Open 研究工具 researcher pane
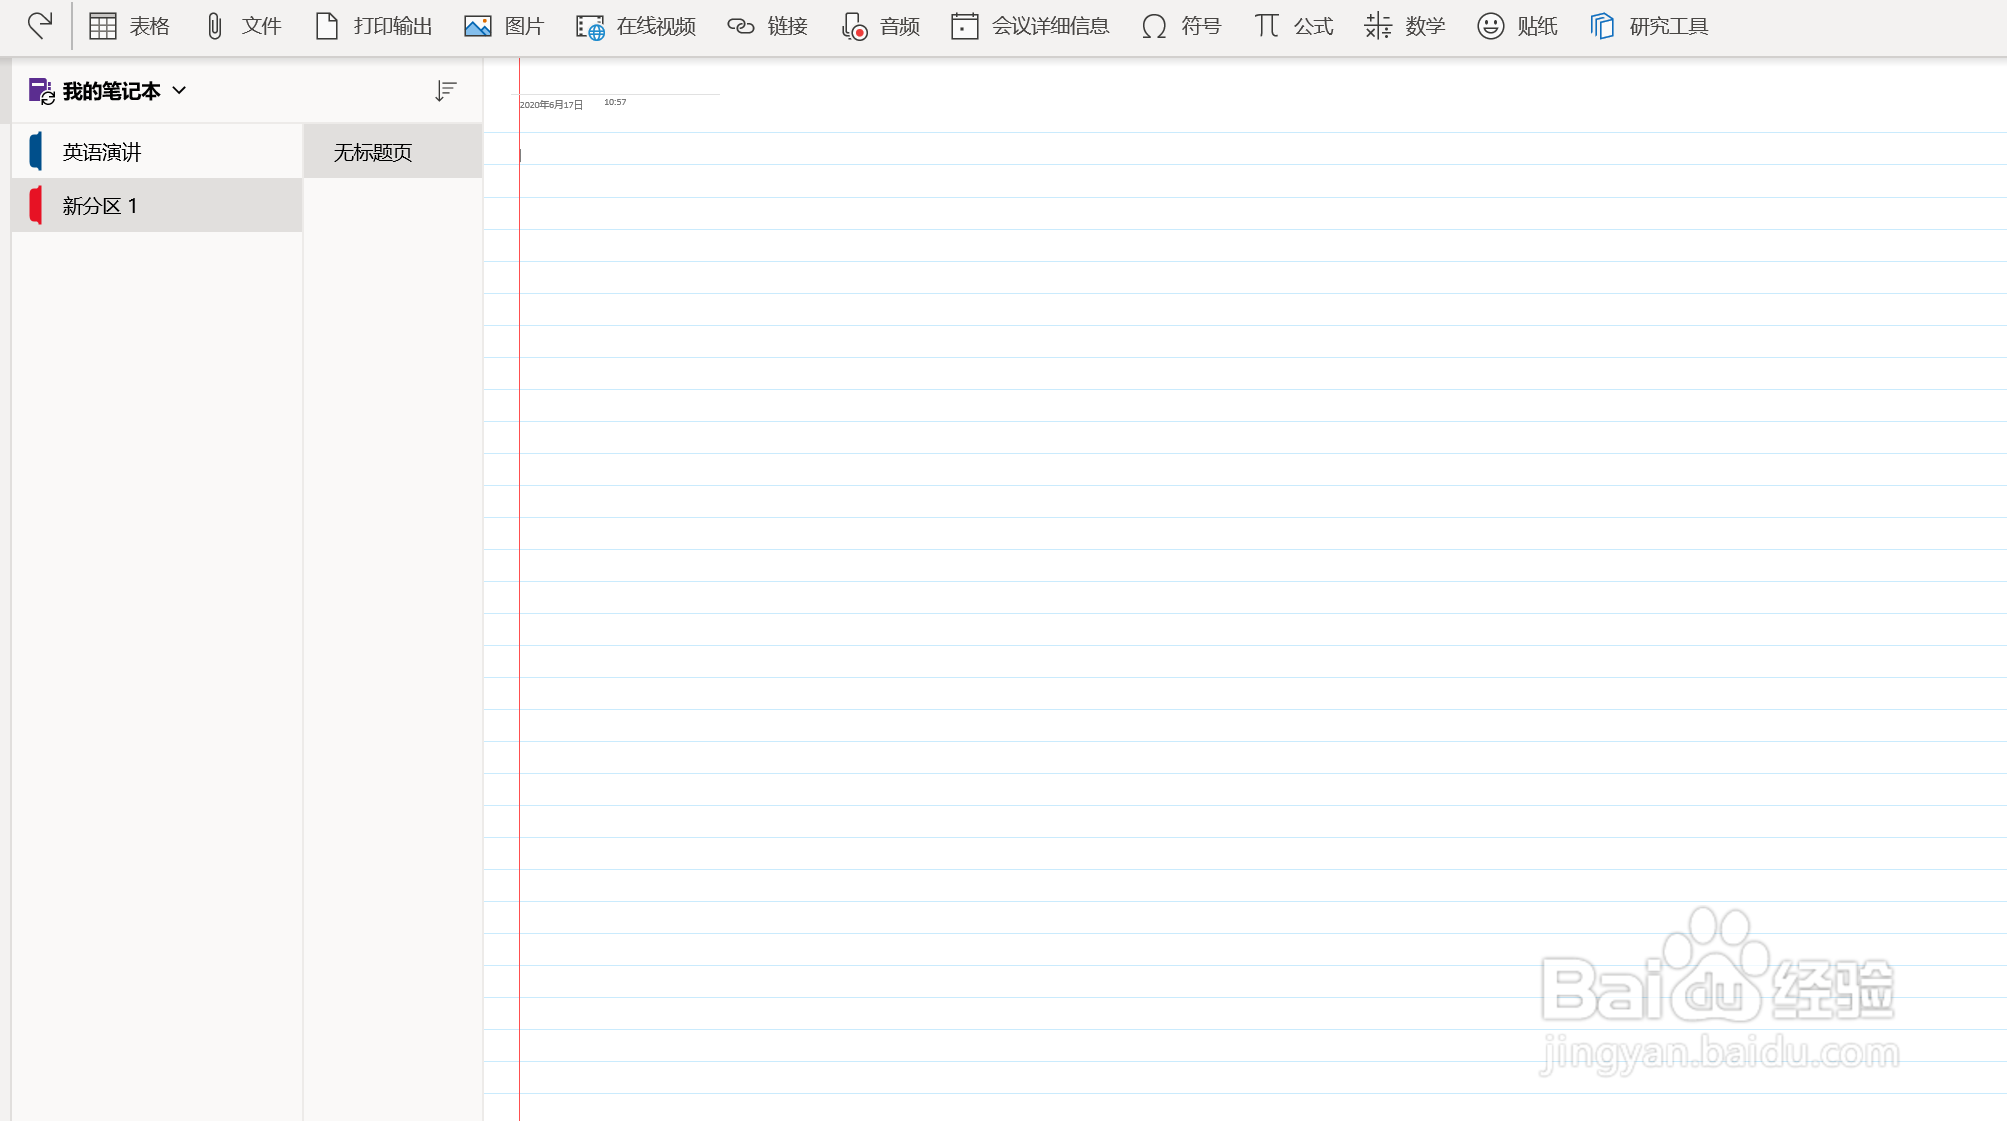Viewport: 2007px width, 1121px height. click(1649, 26)
